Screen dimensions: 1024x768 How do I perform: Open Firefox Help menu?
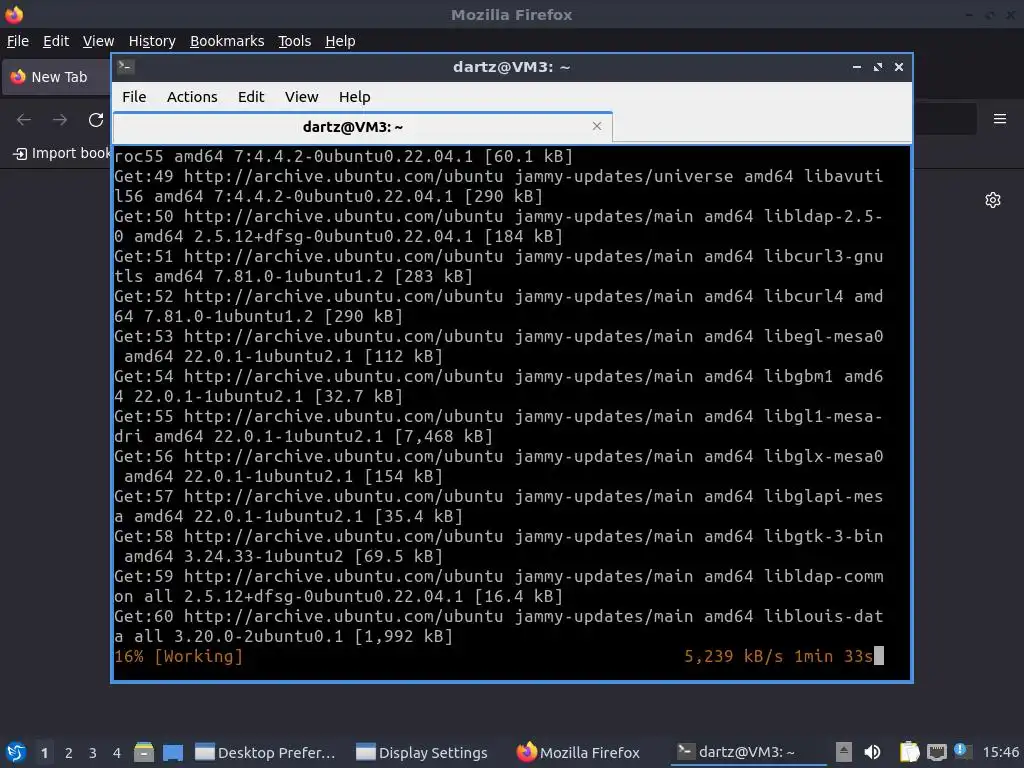pos(340,41)
